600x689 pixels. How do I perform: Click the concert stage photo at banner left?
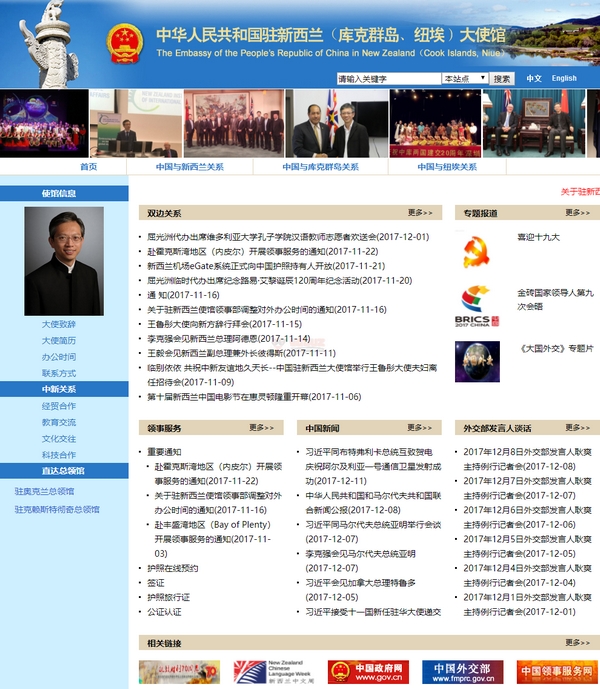[x=44, y=123]
